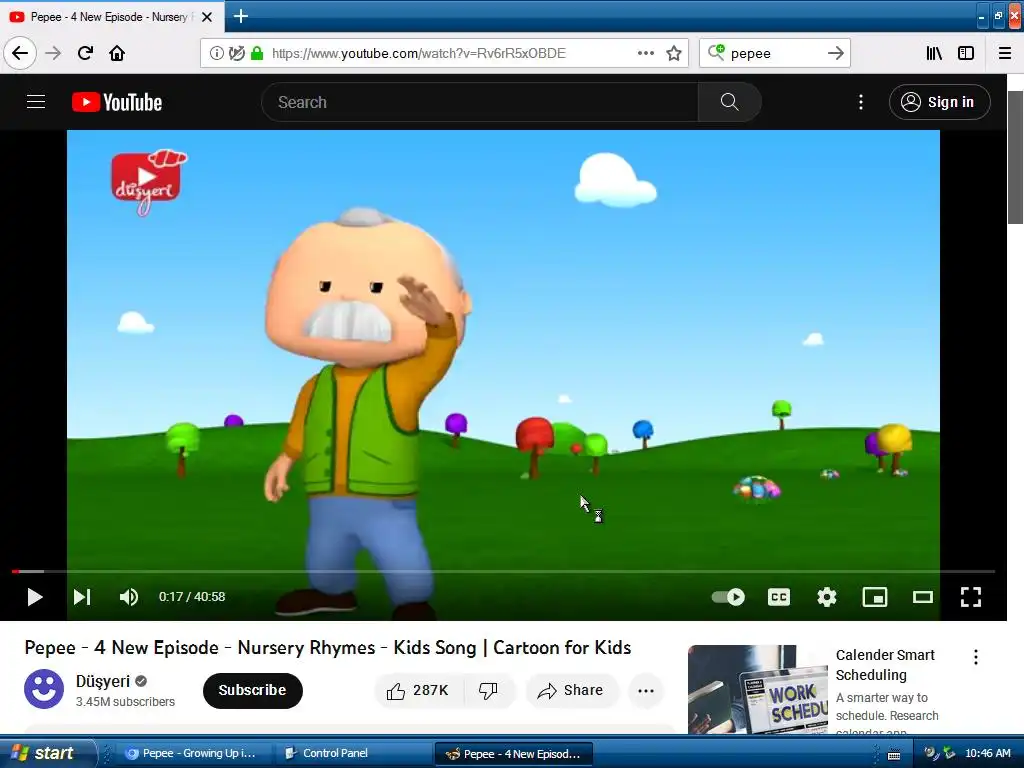1024x768 pixels.
Task: Like the video with 287K likes
Action: point(418,690)
